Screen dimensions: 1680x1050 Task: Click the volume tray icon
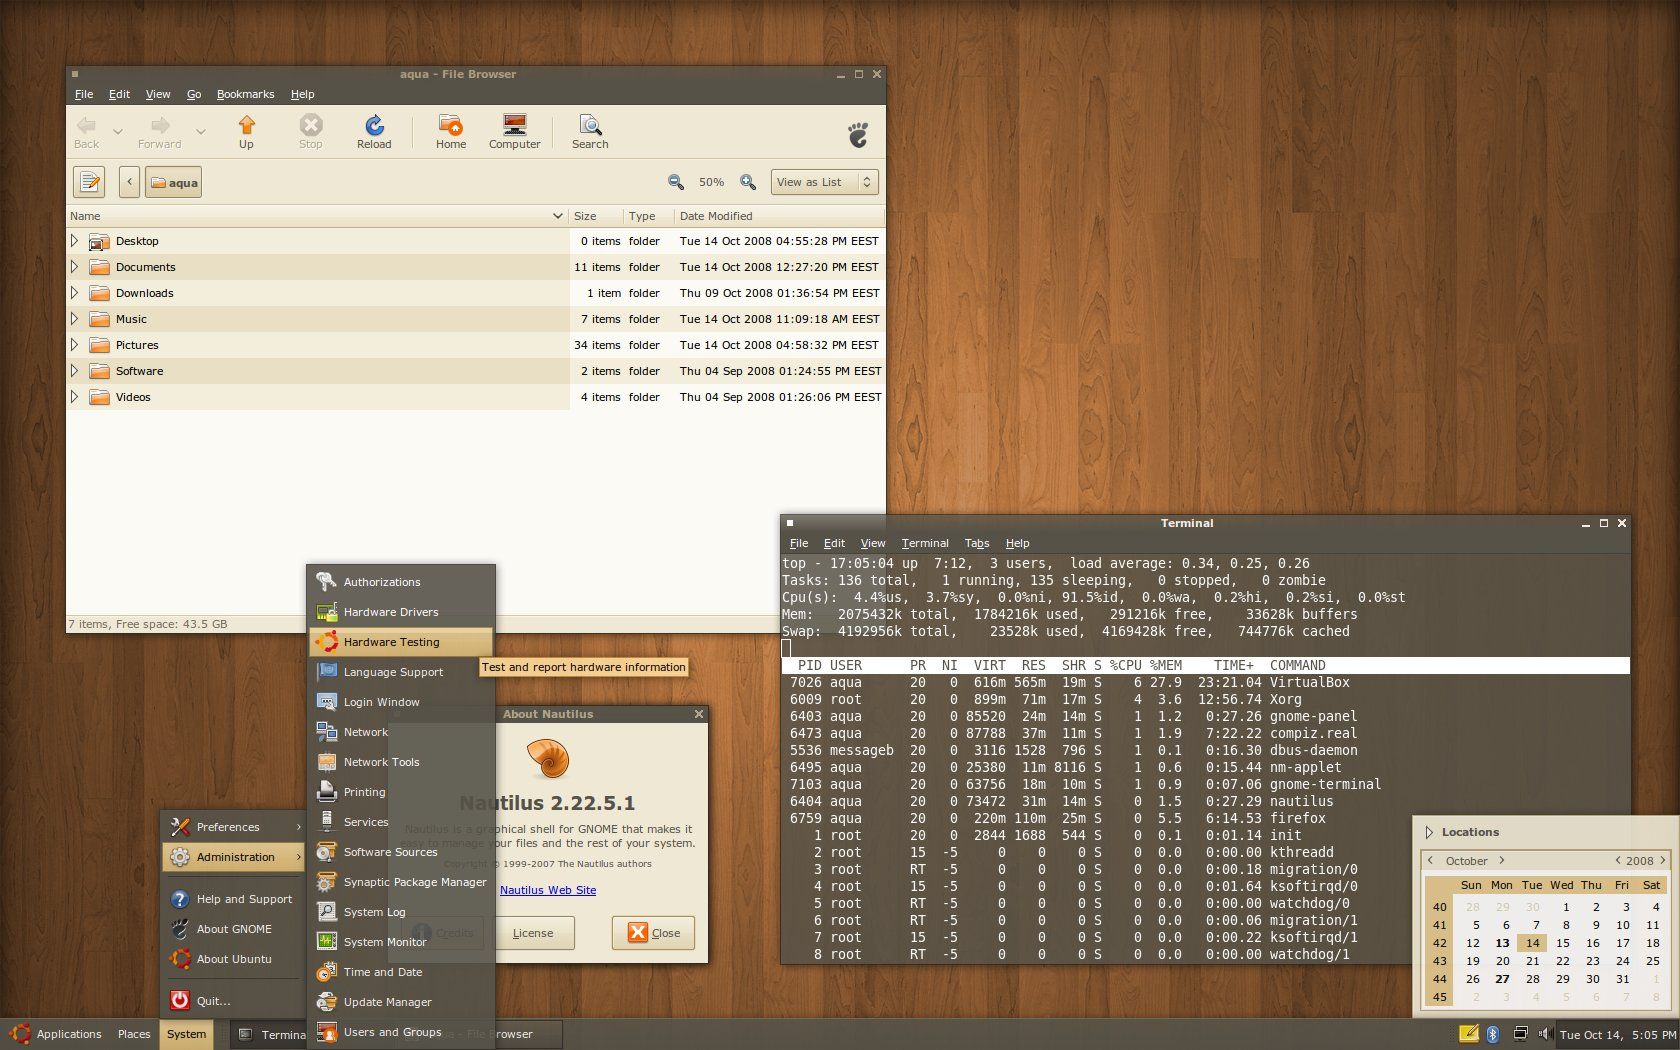pos(1543,1034)
